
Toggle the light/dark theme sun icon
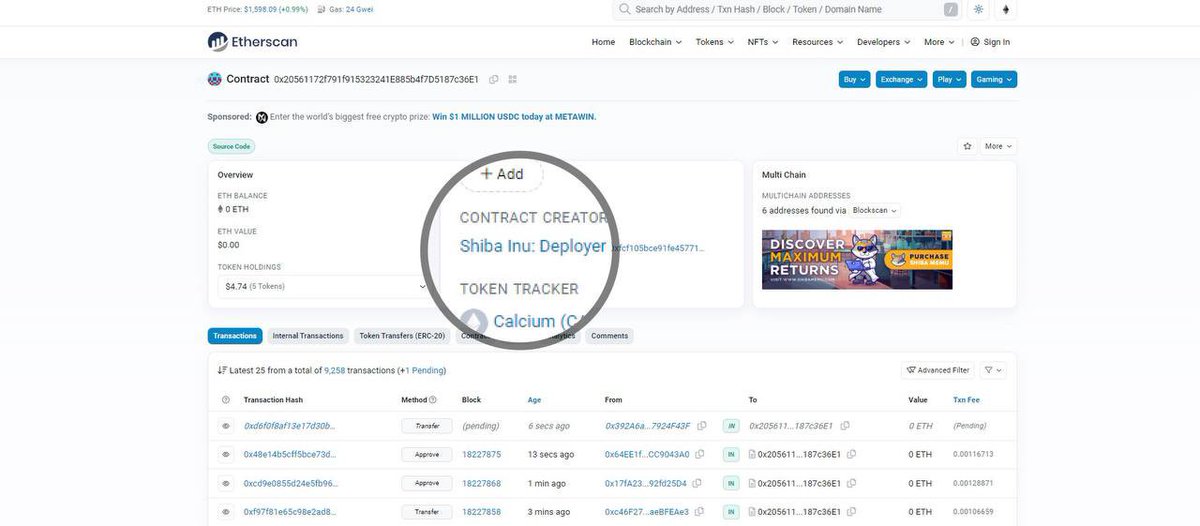978,9
